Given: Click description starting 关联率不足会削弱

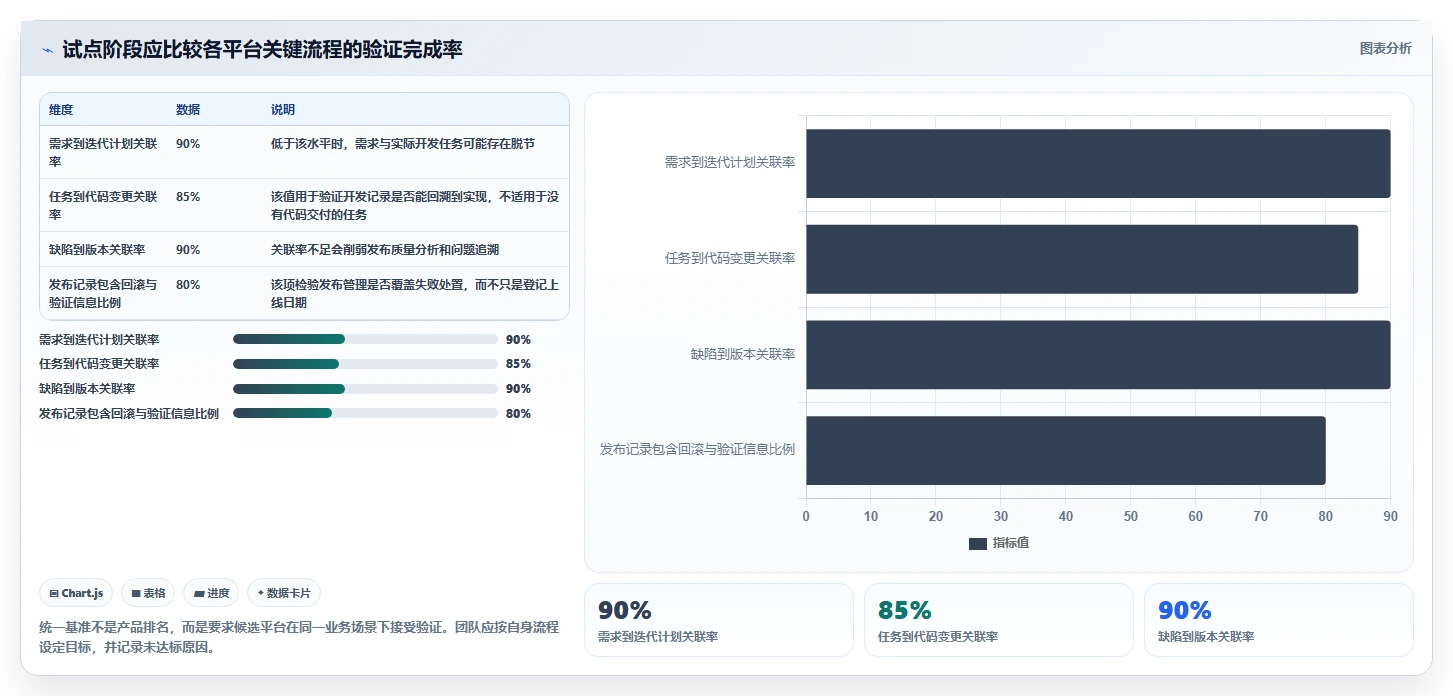Looking at the screenshot, I should (385, 249).
